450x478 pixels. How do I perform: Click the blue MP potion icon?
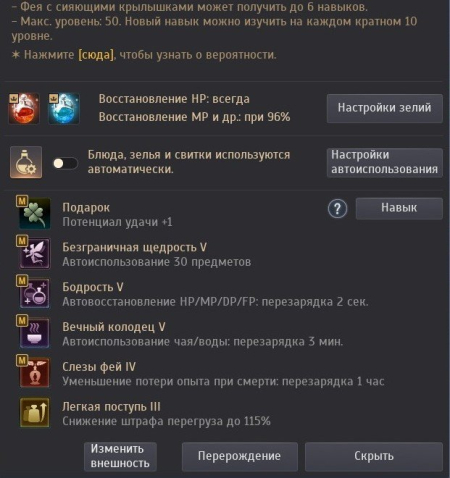pos(64,109)
